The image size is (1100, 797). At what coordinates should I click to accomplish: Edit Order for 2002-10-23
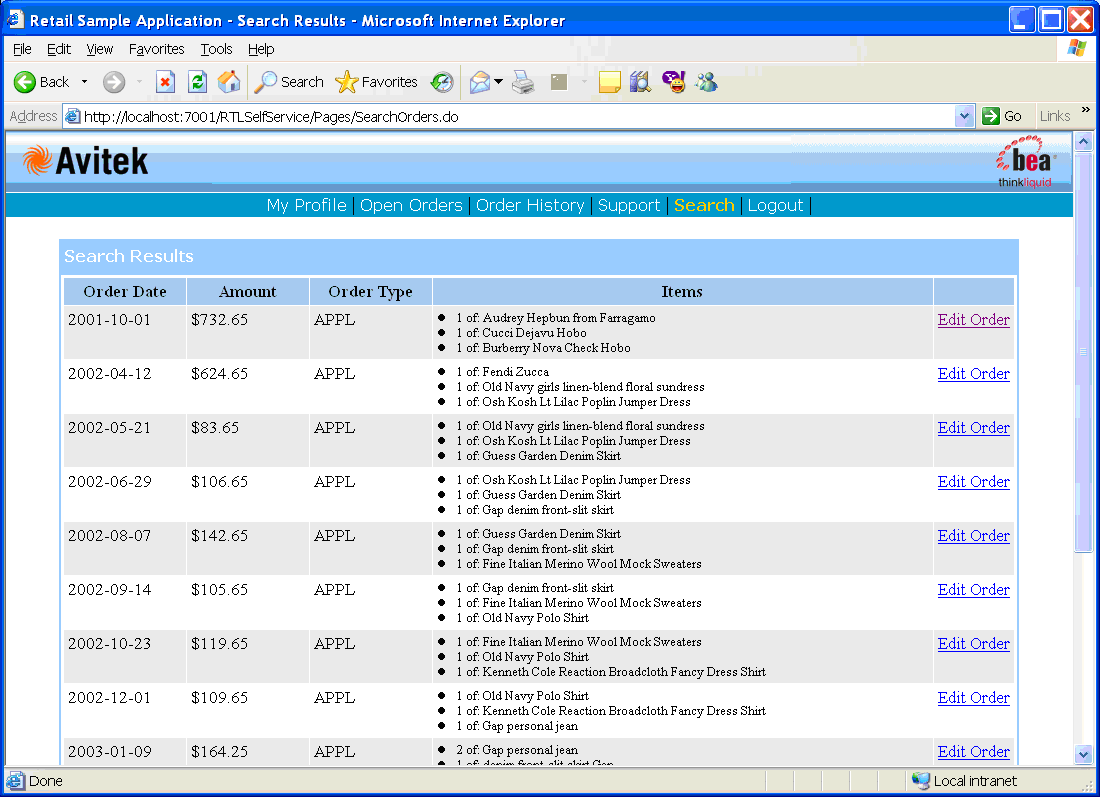click(x=974, y=644)
